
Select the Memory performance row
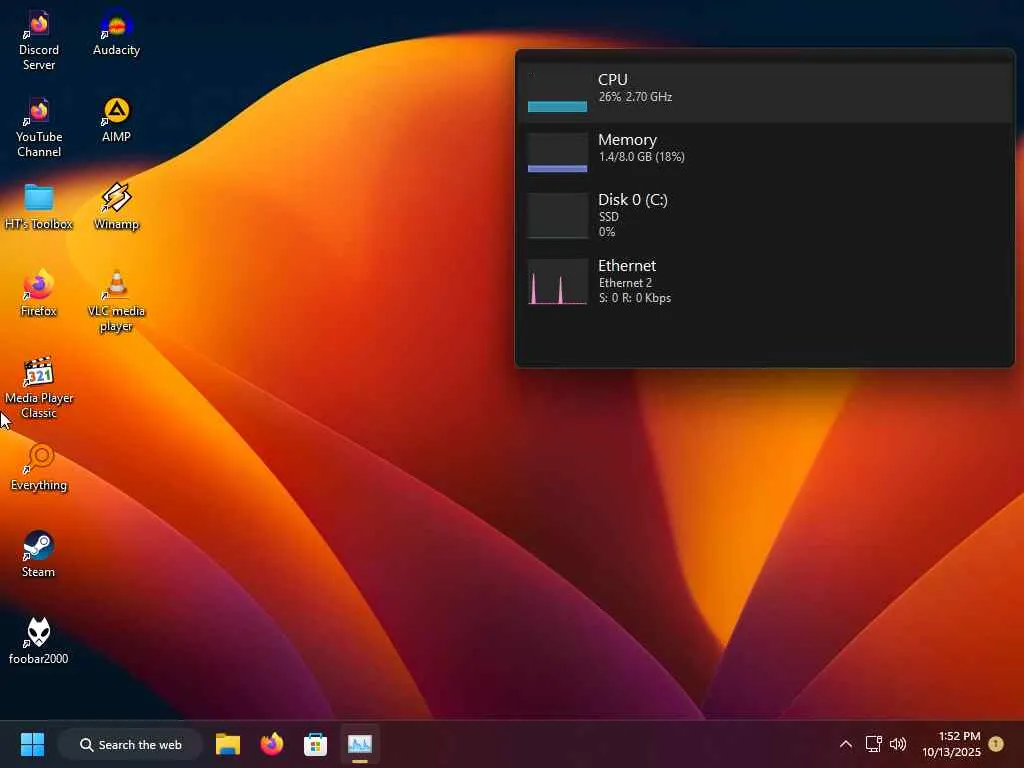[x=765, y=152]
